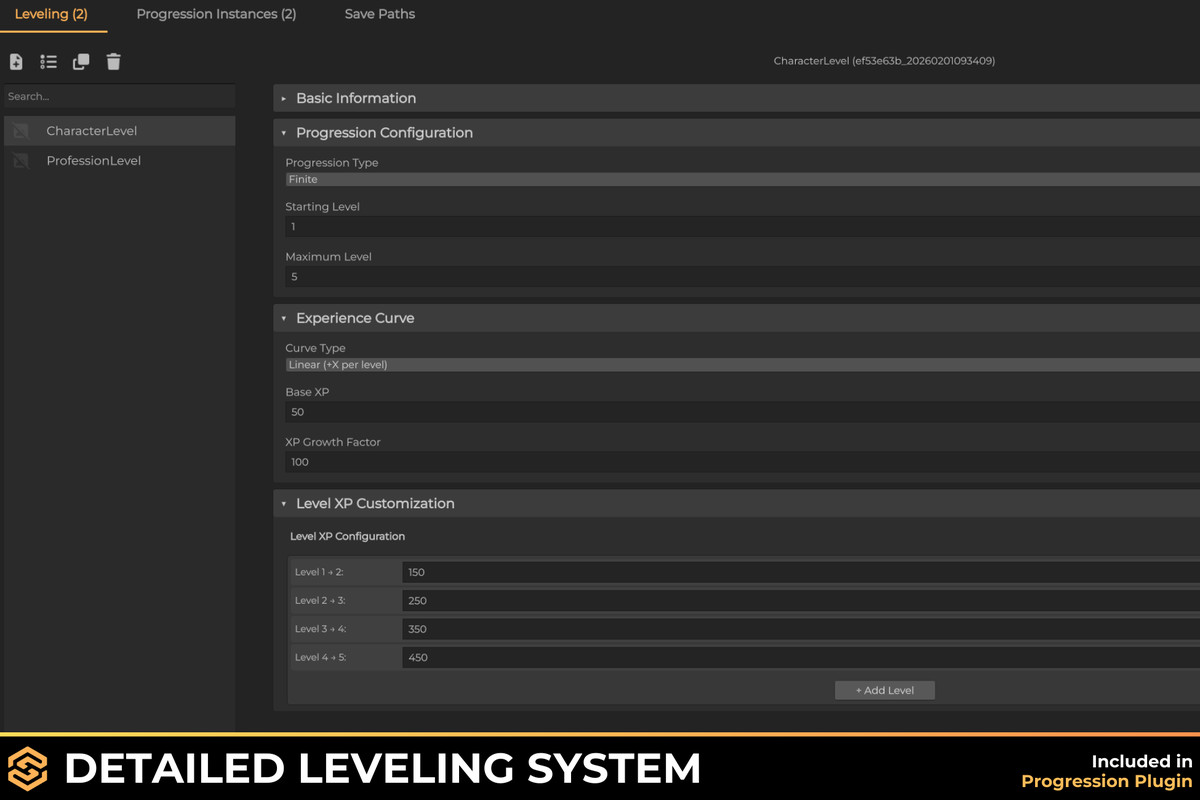Open the Save Paths tab

[x=380, y=14]
